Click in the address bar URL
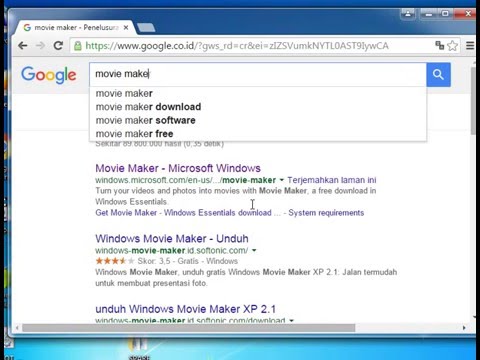 tap(237, 46)
